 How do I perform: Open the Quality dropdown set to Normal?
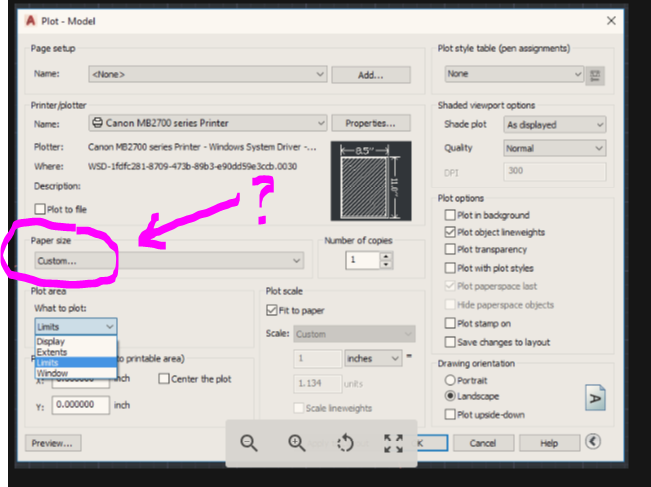(555, 148)
